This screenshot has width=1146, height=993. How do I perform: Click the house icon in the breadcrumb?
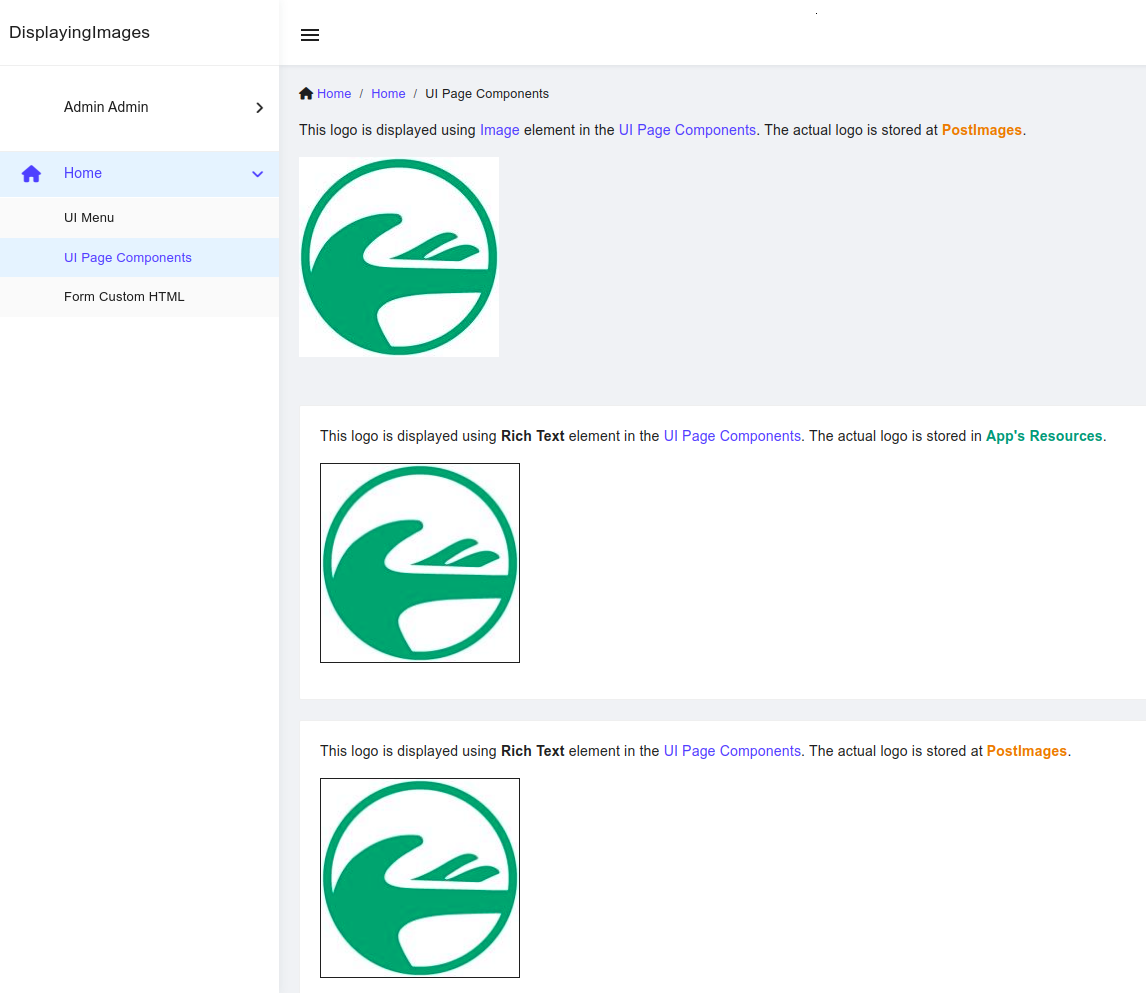pyautogui.click(x=306, y=94)
